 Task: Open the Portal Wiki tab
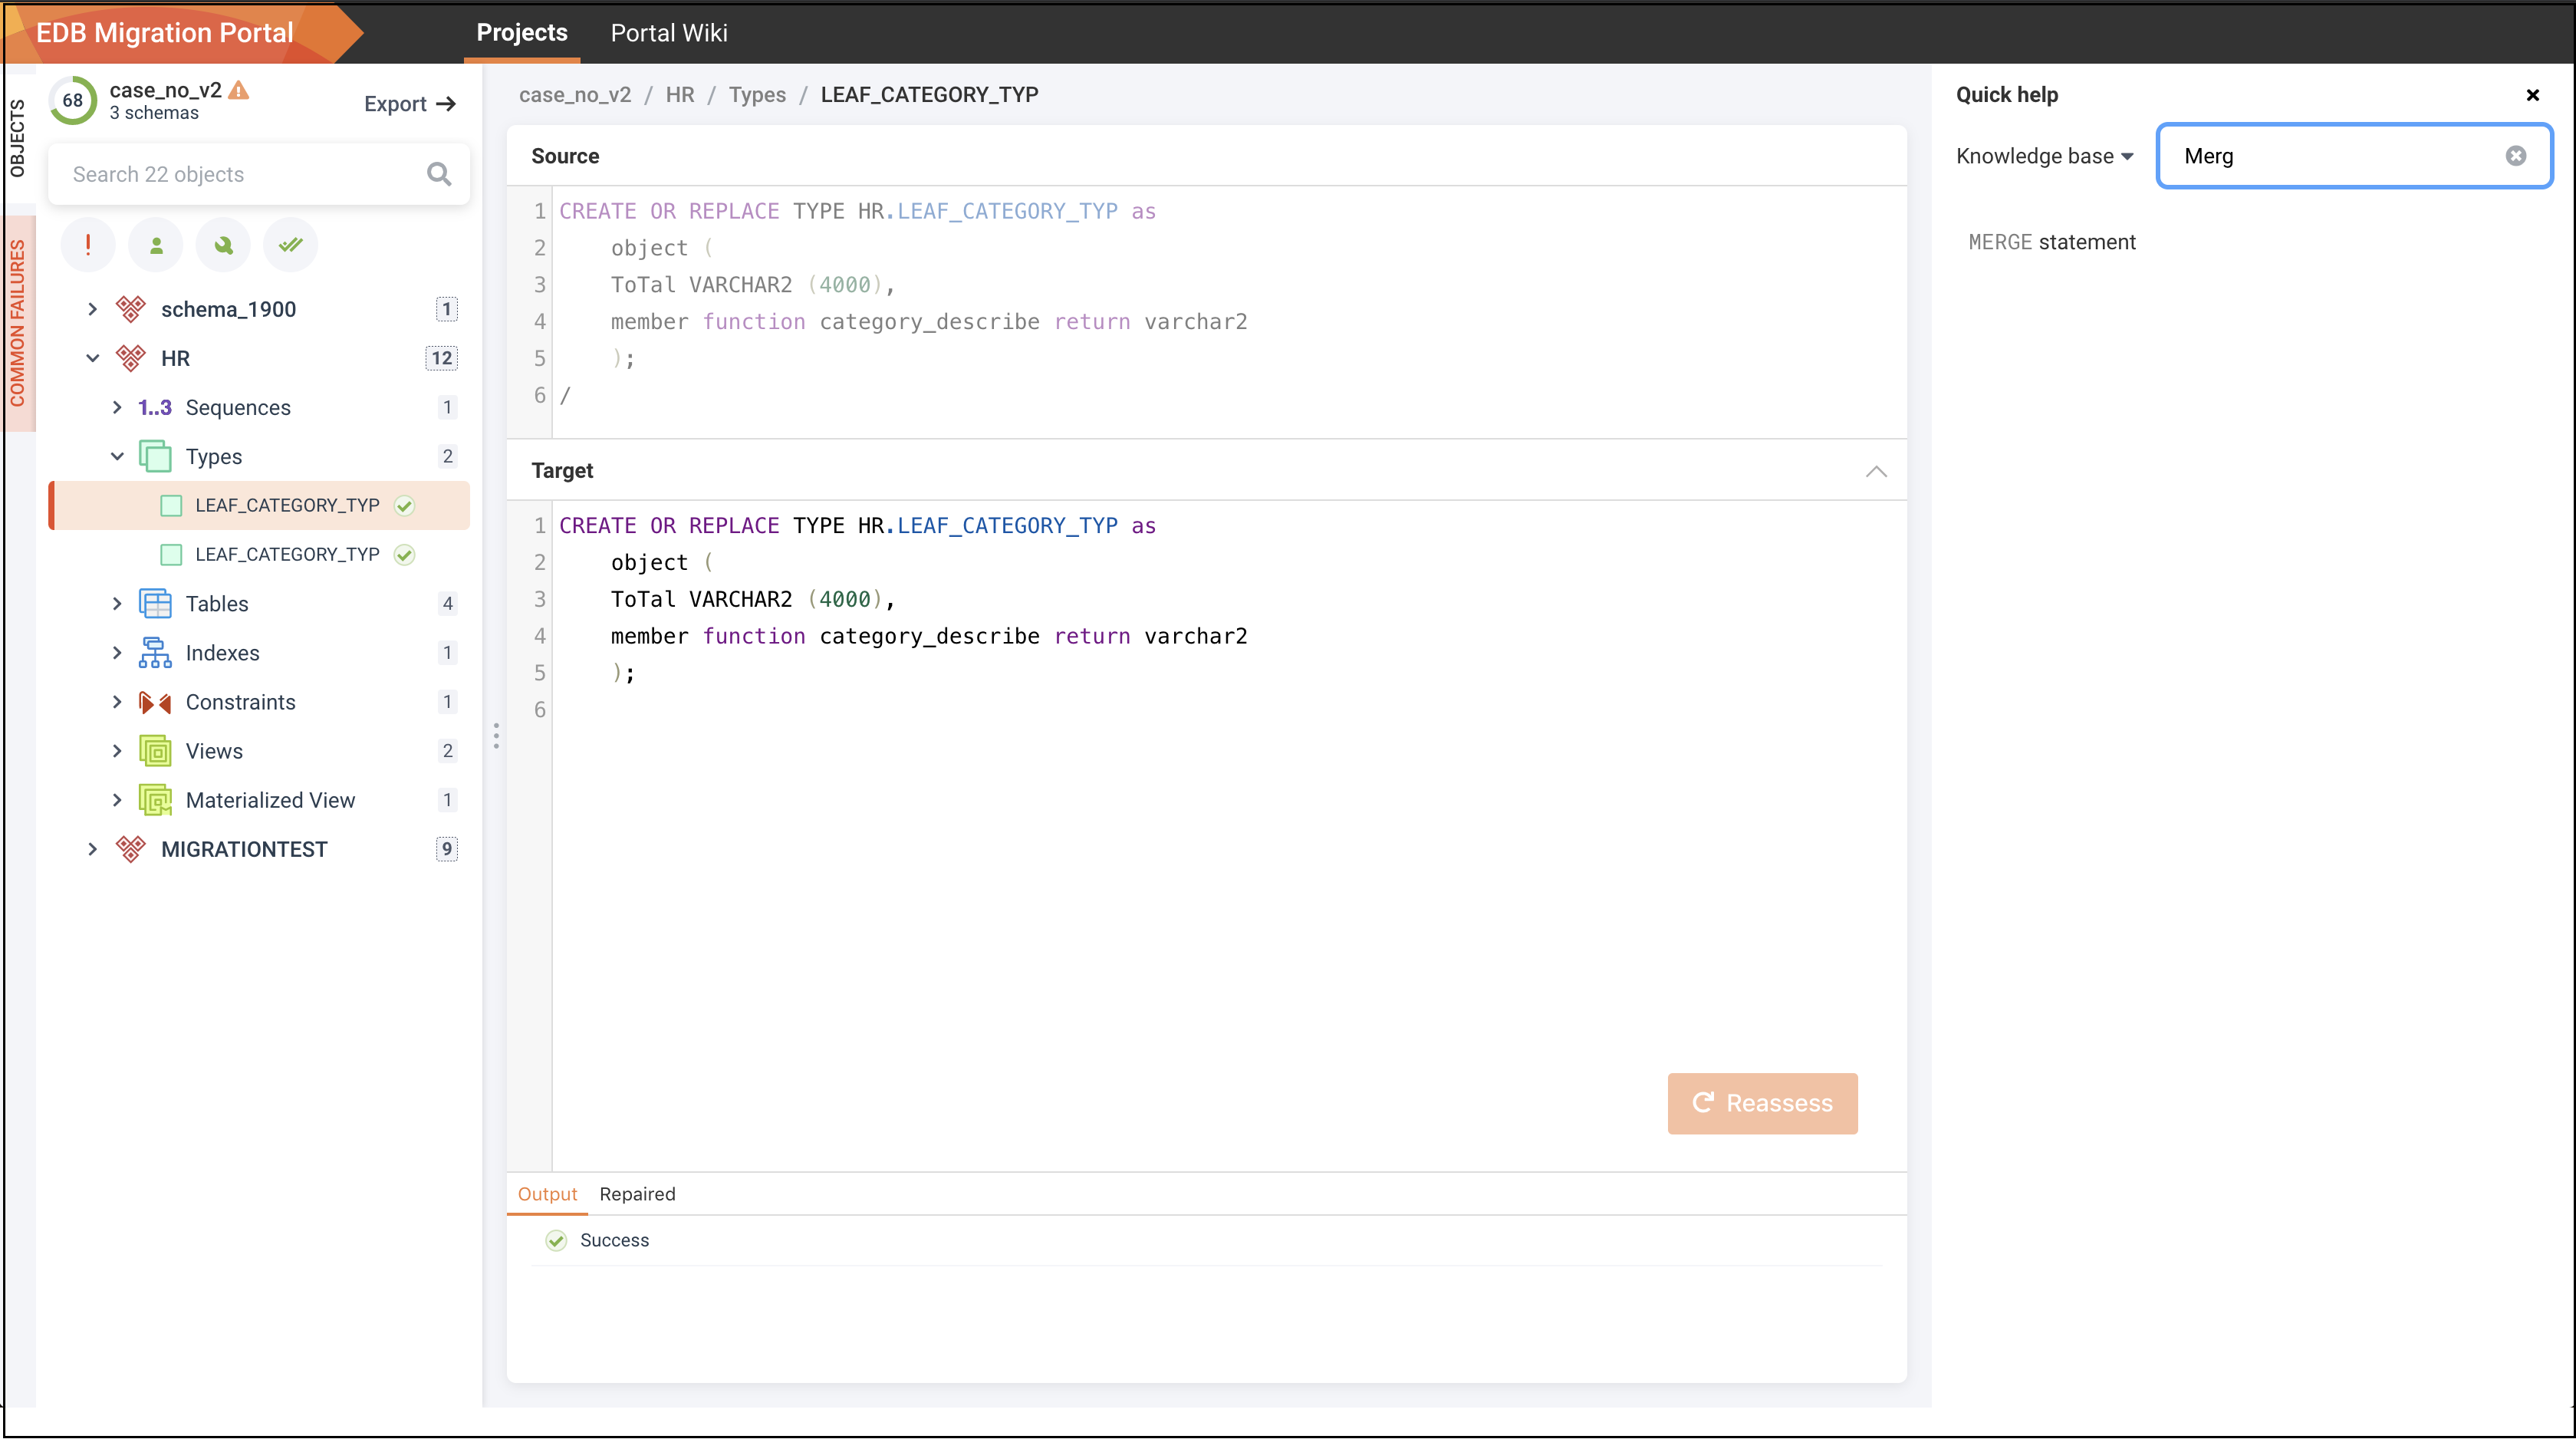coord(669,32)
